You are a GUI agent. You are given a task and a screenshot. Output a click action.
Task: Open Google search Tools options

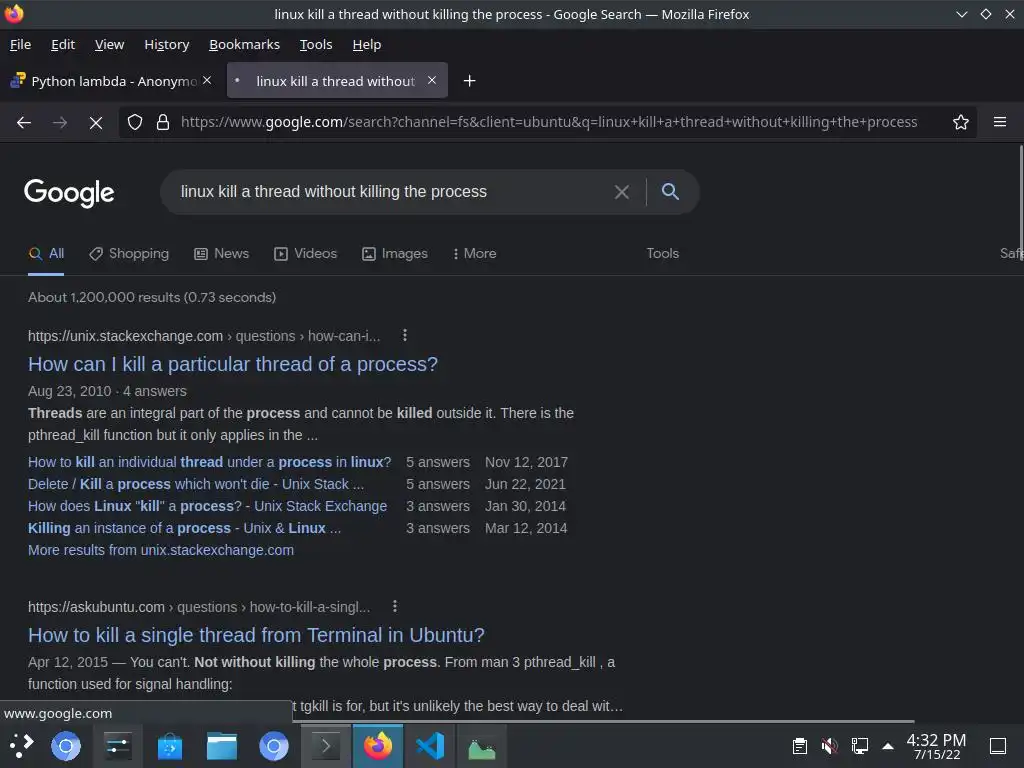[662, 253]
